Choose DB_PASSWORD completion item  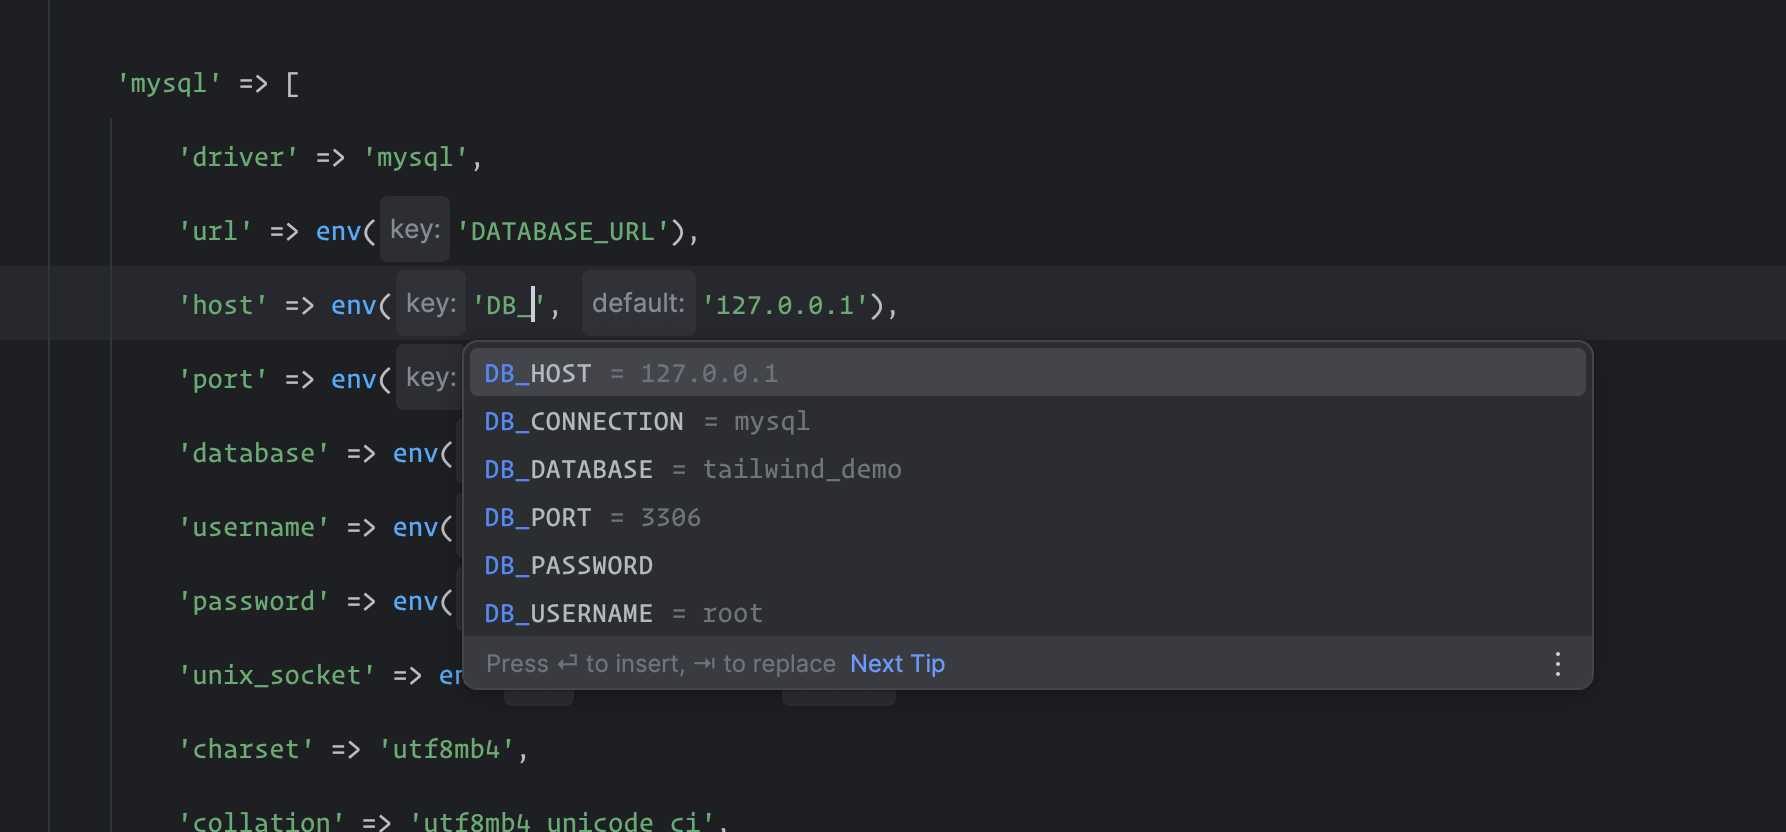coord(1028,565)
